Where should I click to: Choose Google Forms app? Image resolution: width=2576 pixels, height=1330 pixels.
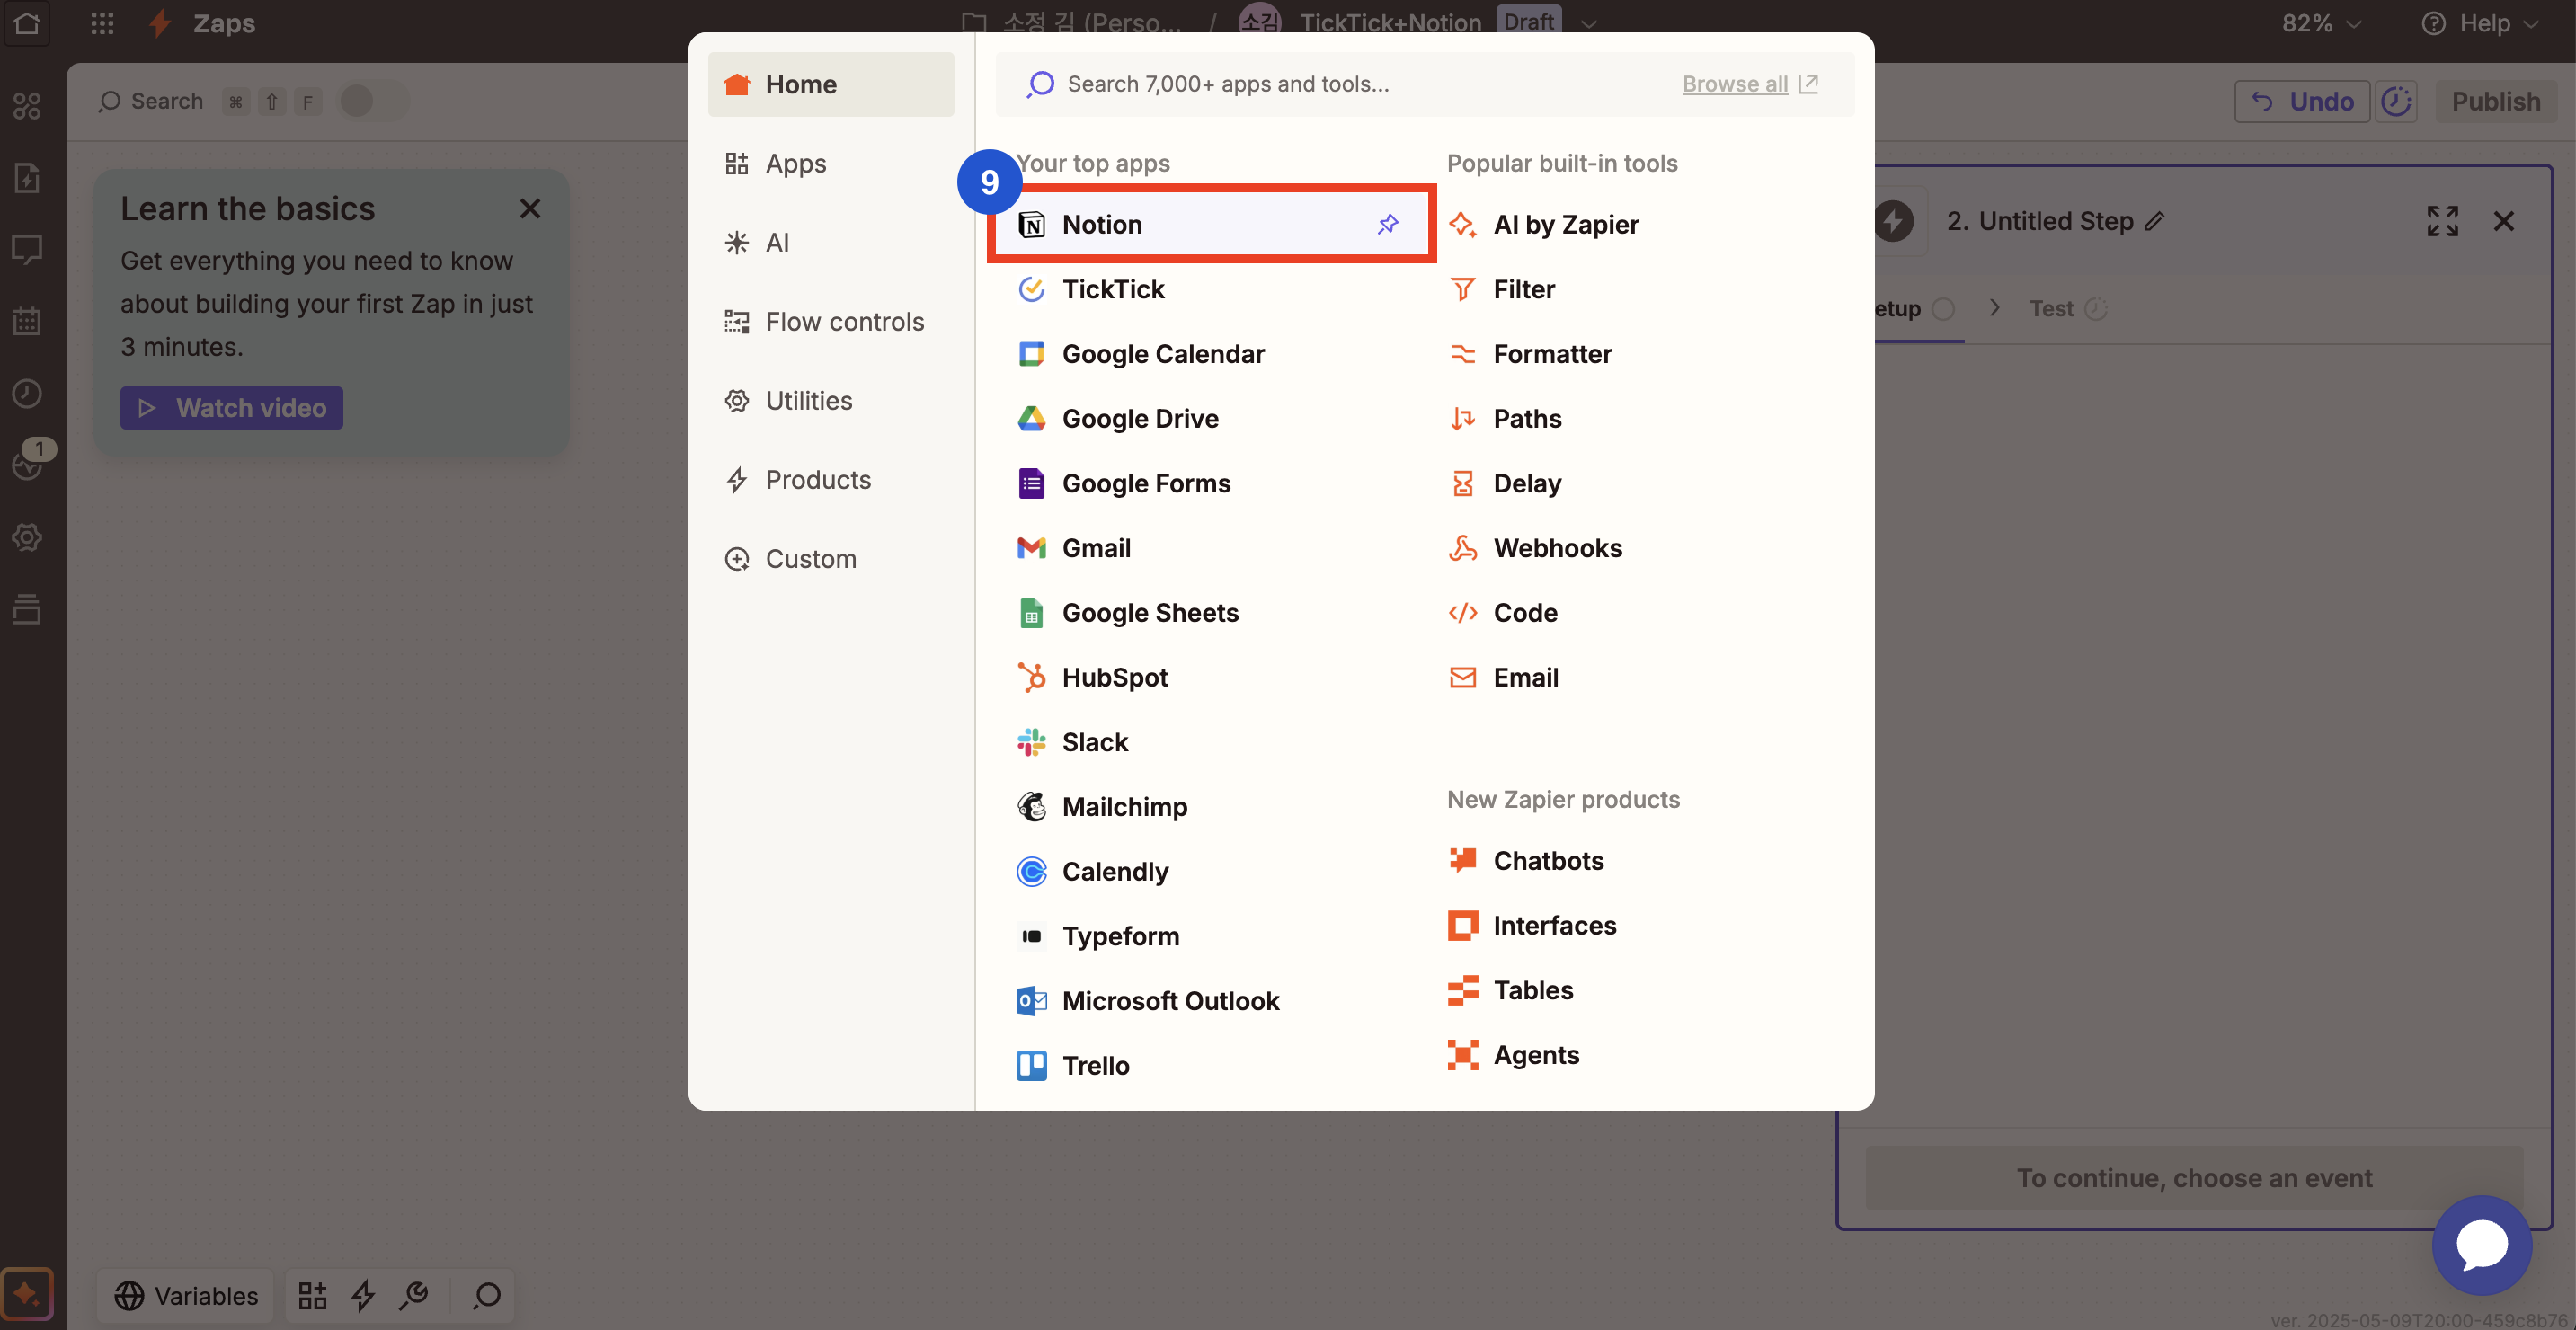[1210, 483]
